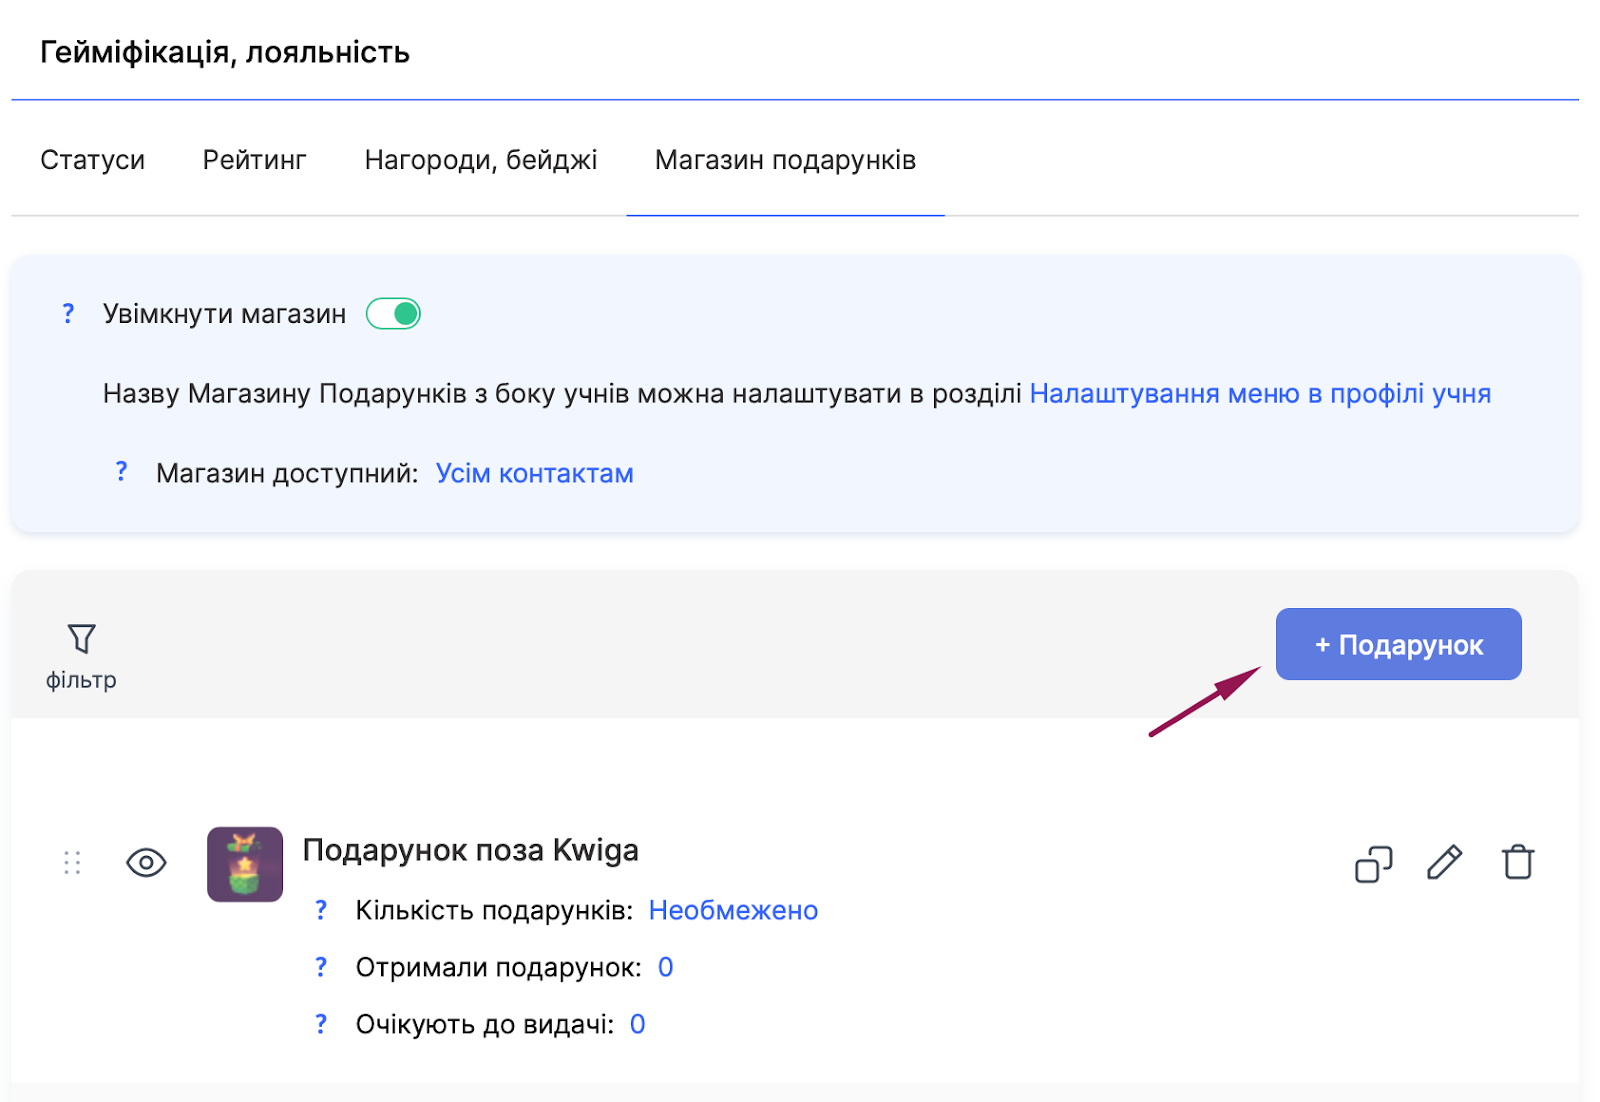
Task: Delete gift with the trash icon
Action: (x=1517, y=862)
